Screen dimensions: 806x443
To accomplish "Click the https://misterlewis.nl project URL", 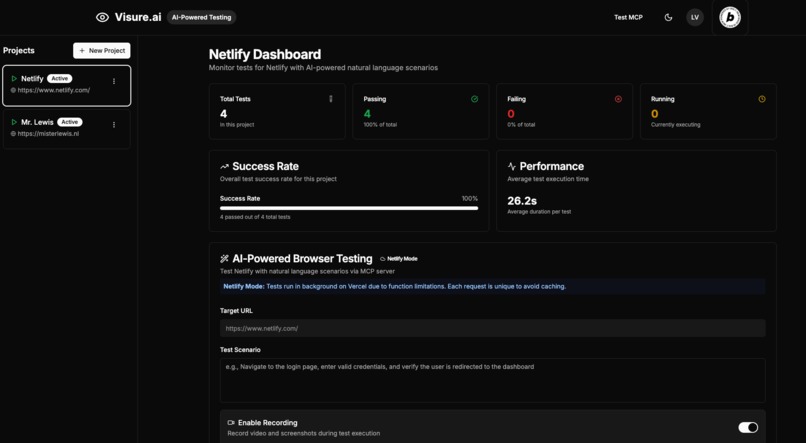I will pos(48,134).
